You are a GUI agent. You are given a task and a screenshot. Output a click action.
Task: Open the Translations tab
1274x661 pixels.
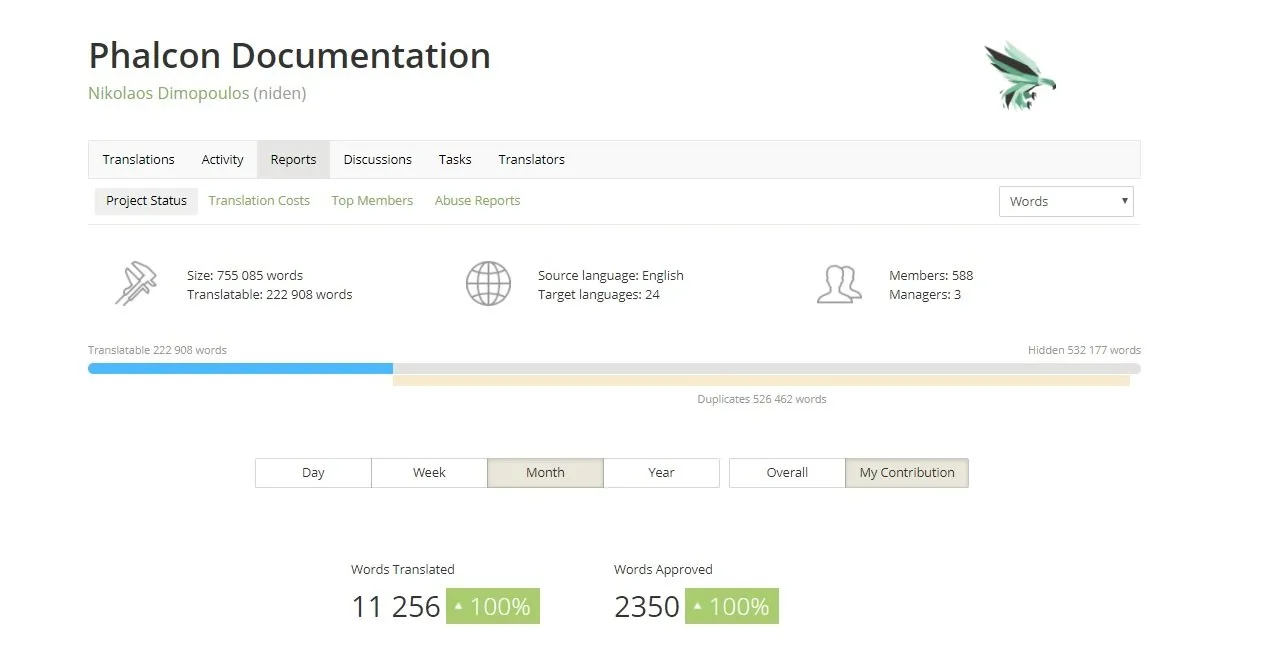point(138,159)
